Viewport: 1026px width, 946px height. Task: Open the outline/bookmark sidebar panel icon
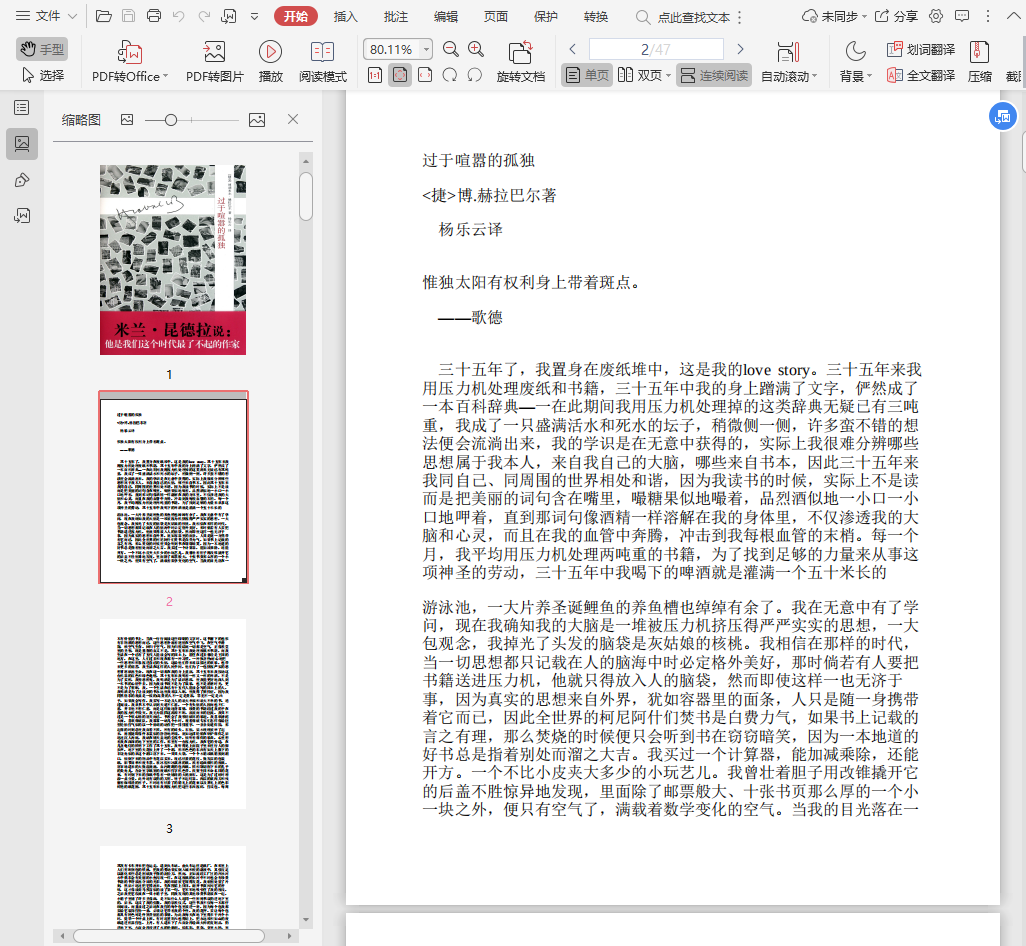22,108
